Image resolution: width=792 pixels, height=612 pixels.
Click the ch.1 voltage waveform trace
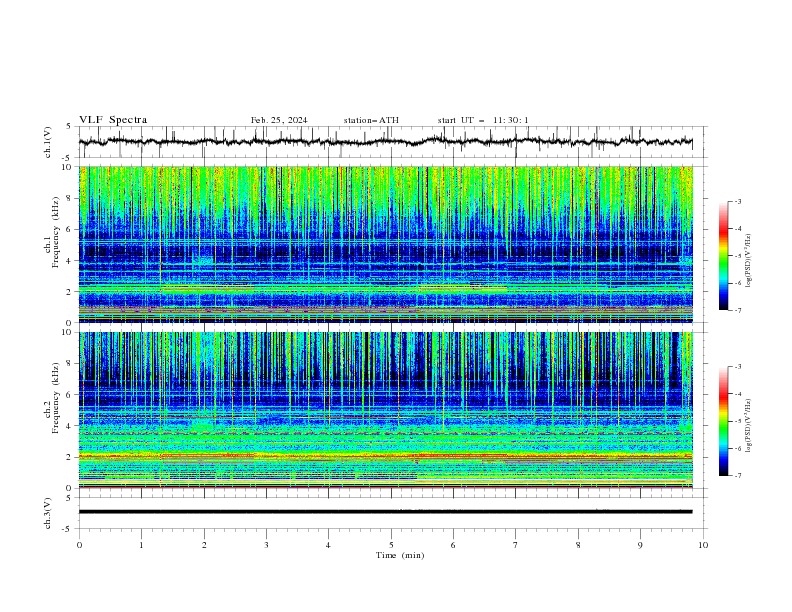(x=385, y=141)
